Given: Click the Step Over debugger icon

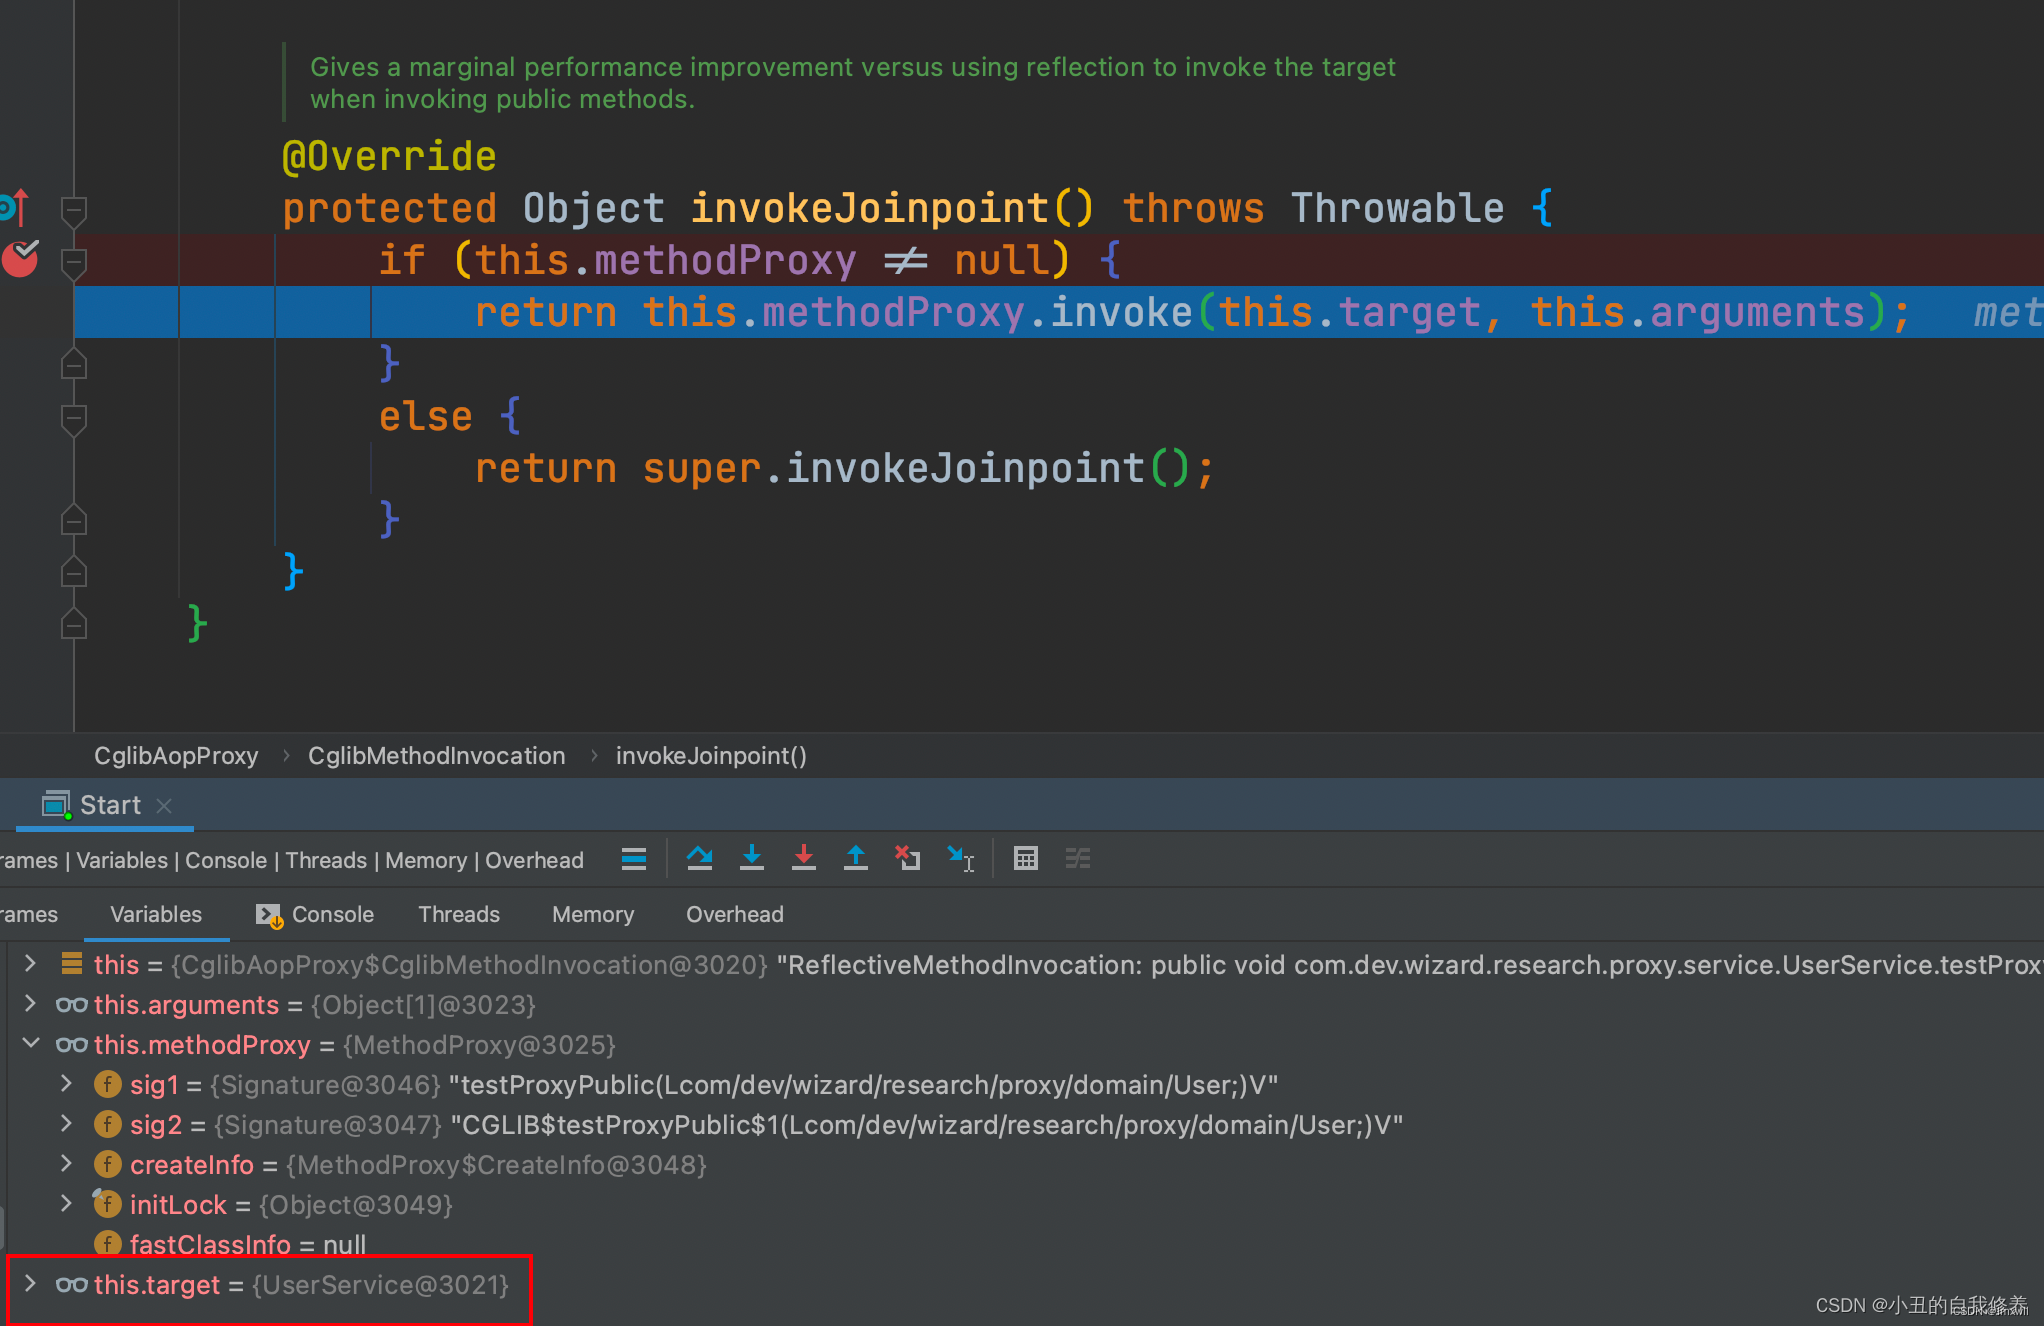Looking at the screenshot, I should [700, 858].
